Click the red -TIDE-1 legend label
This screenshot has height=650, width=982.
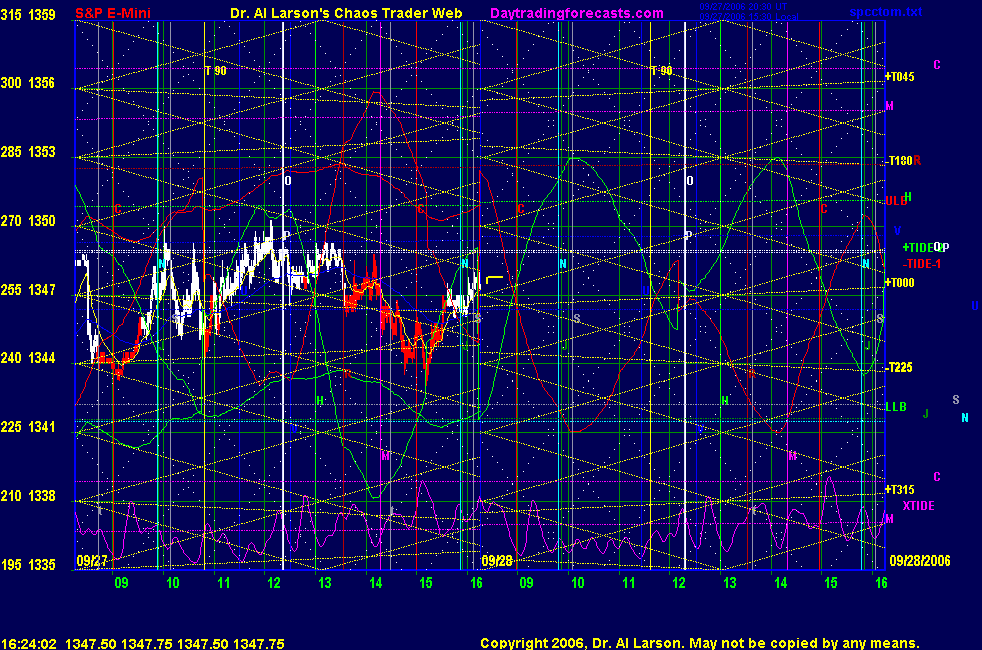[925, 263]
